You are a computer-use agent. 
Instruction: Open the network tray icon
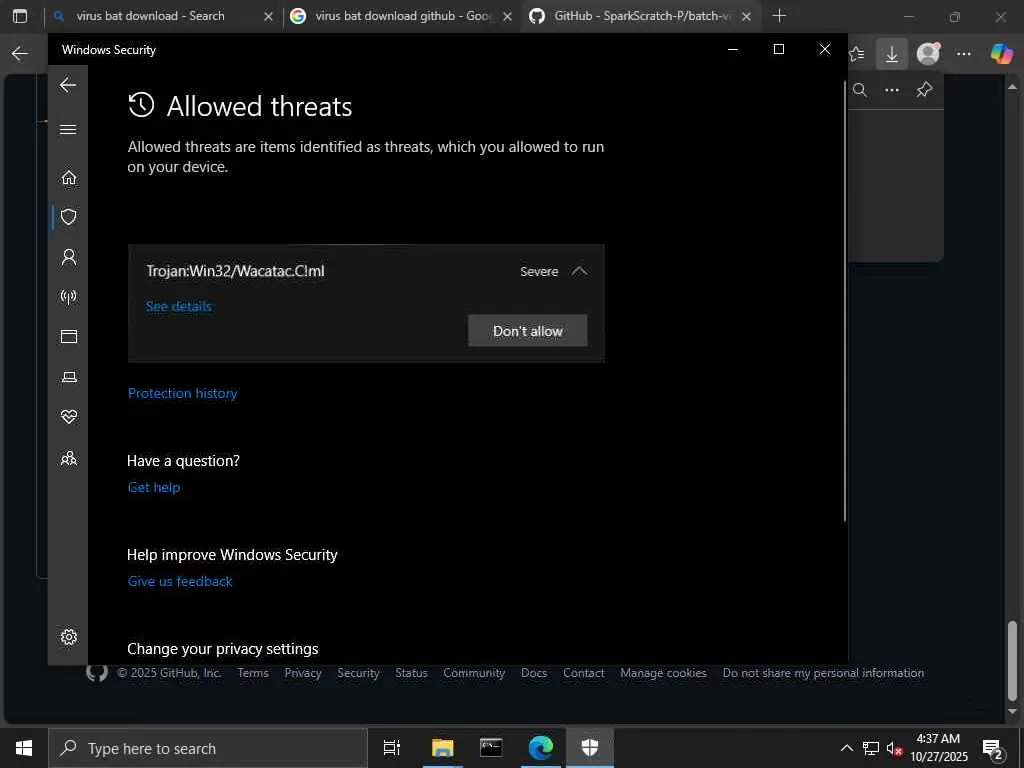click(x=871, y=749)
